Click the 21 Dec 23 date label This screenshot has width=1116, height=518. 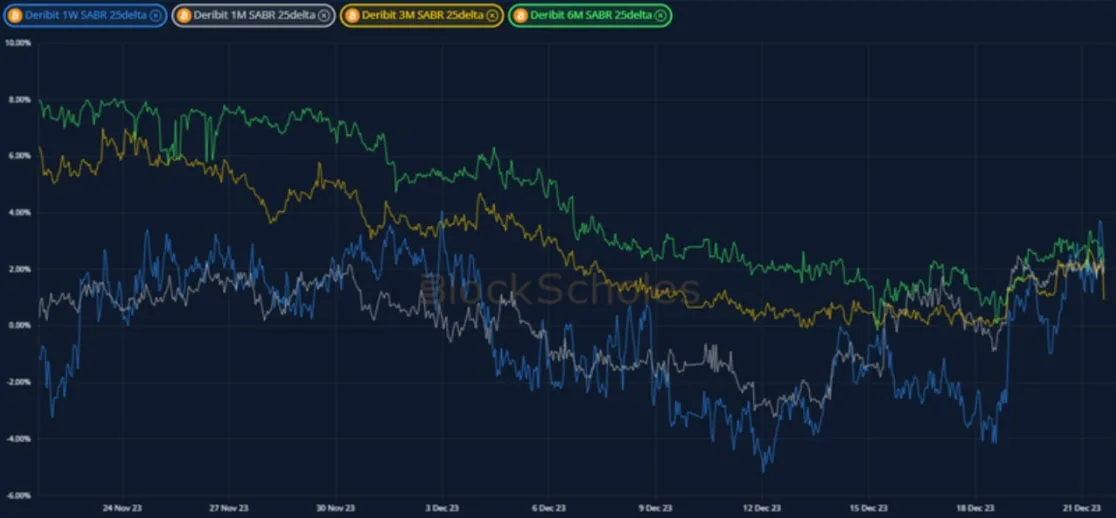[x=1082, y=508]
